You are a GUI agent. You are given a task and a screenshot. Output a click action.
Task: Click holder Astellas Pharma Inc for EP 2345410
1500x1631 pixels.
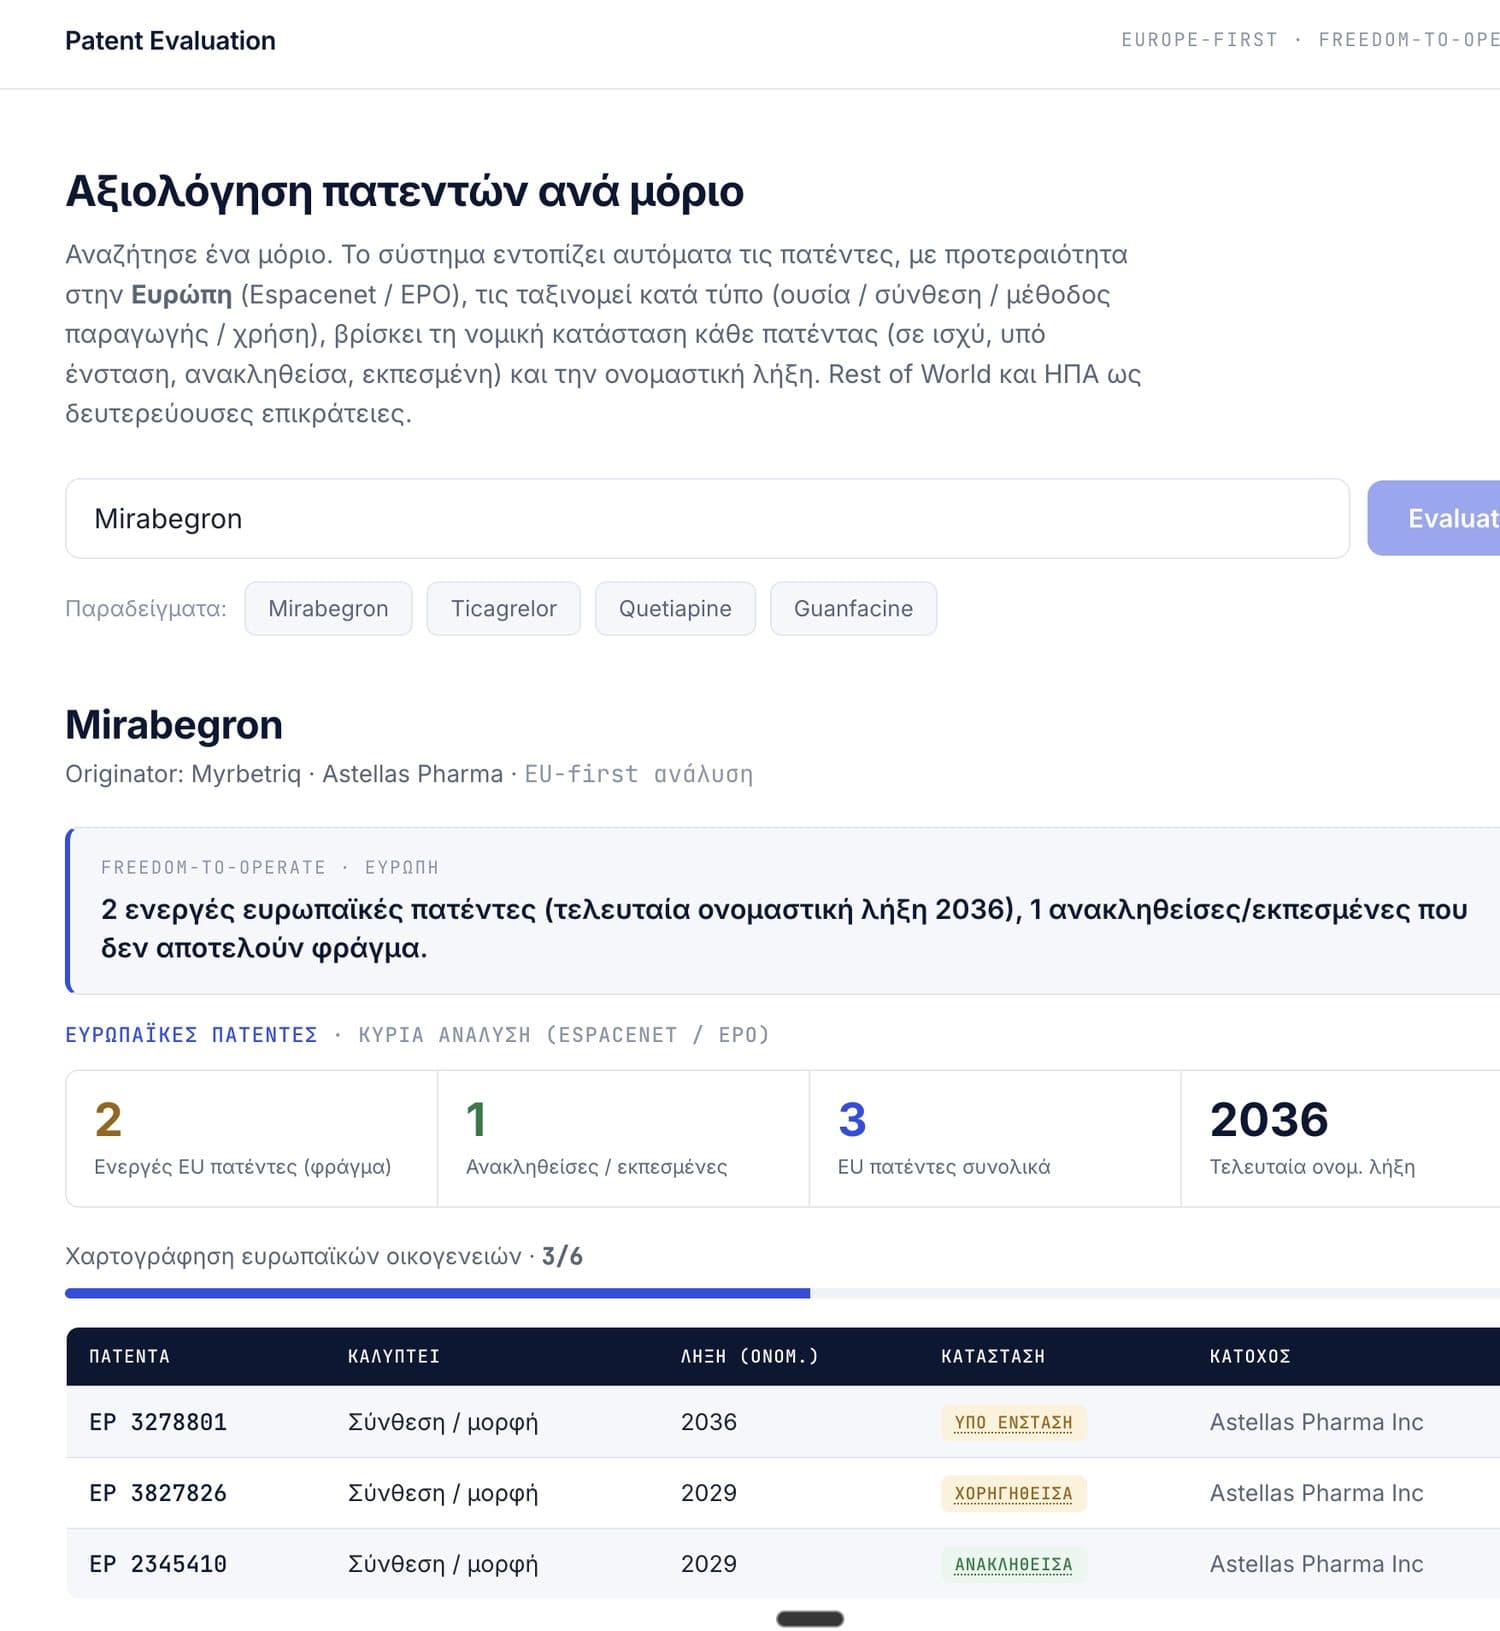click(x=1316, y=1564)
